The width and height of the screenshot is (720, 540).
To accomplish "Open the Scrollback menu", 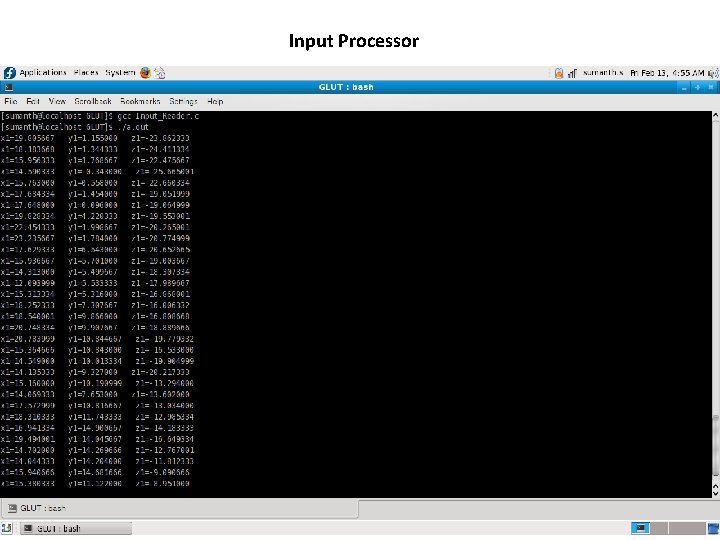I will click(x=93, y=101).
